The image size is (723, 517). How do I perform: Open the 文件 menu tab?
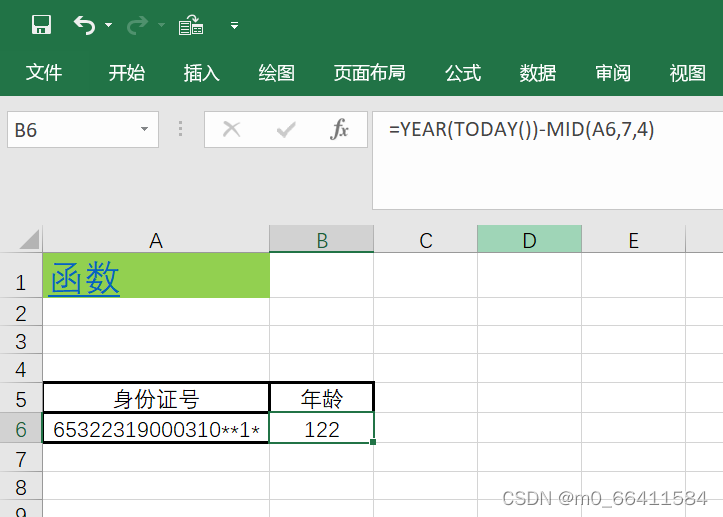click(44, 73)
